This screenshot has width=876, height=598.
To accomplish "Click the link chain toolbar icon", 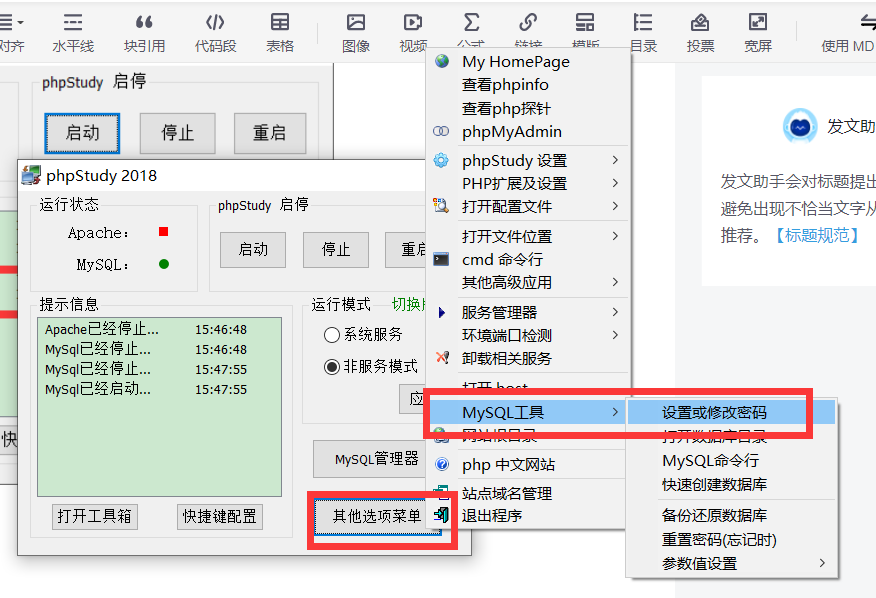I will (528, 22).
